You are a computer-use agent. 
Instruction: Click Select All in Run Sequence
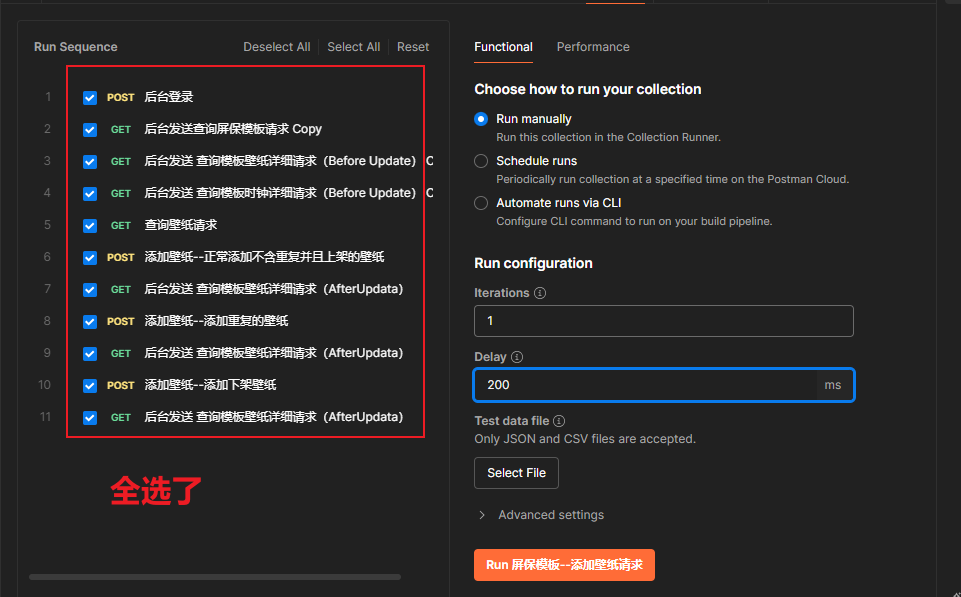tap(354, 47)
